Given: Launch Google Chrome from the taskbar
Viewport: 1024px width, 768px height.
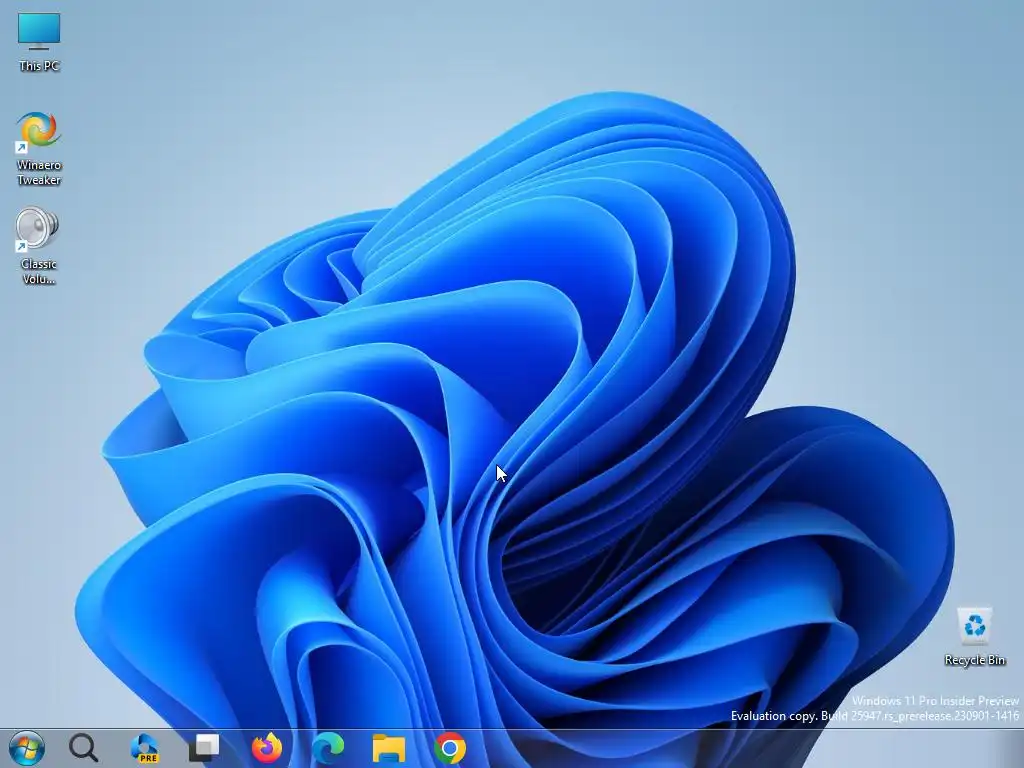Looking at the screenshot, I should coord(450,748).
